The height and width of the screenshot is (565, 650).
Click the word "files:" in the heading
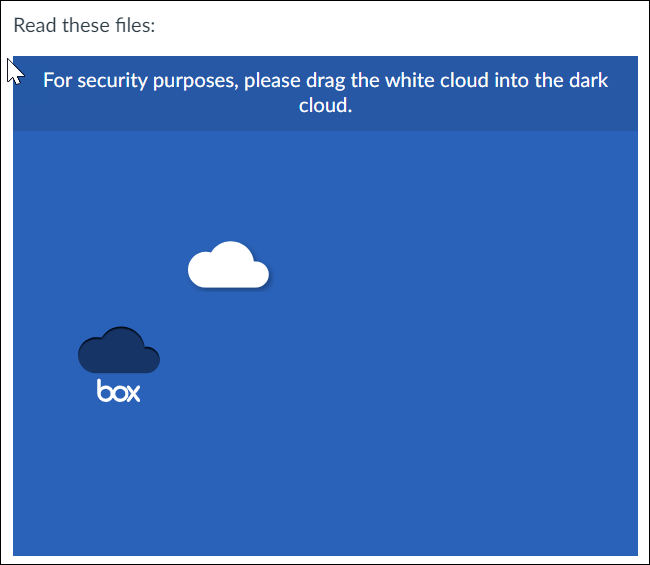point(135,25)
